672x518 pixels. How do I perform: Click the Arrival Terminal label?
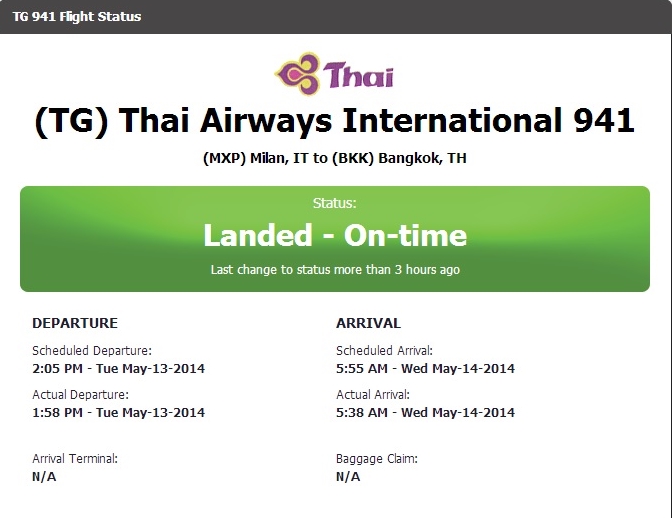click(75, 459)
